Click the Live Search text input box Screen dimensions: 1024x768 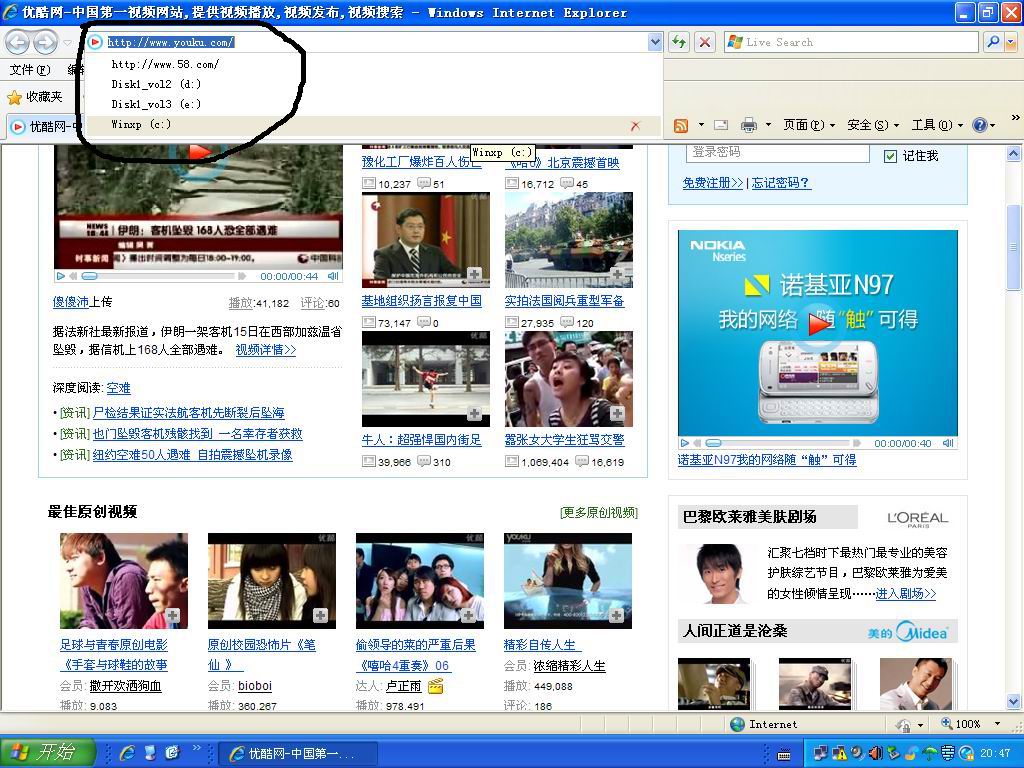pos(852,42)
